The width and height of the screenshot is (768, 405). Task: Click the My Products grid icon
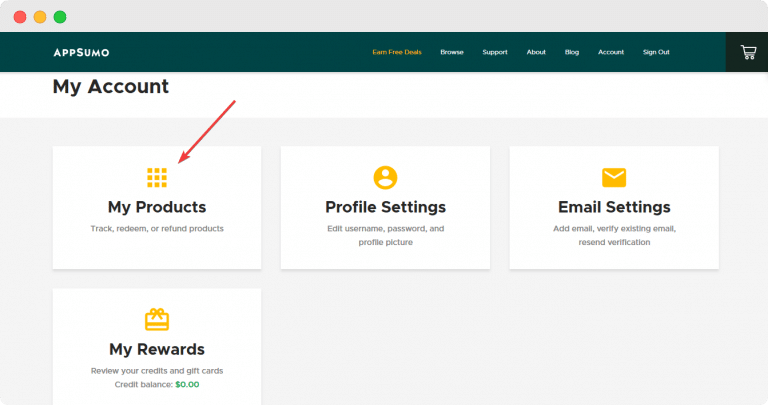pos(157,177)
